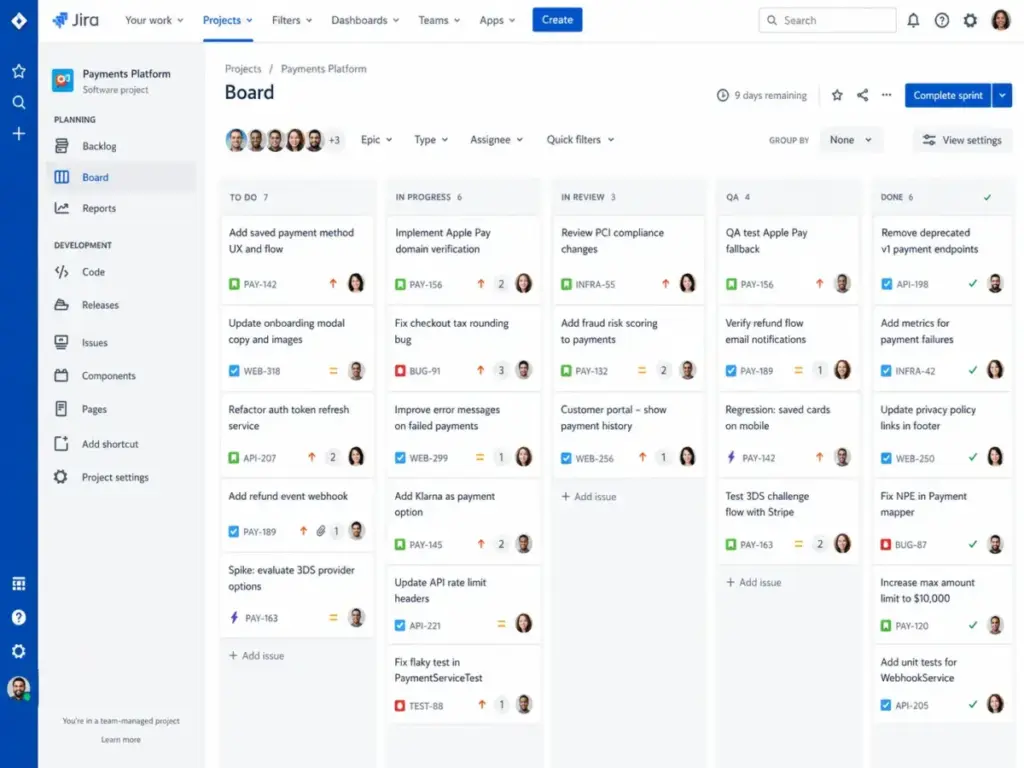
Task: Click the task checkbox icon on WEB-256
Action: point(566,458)
